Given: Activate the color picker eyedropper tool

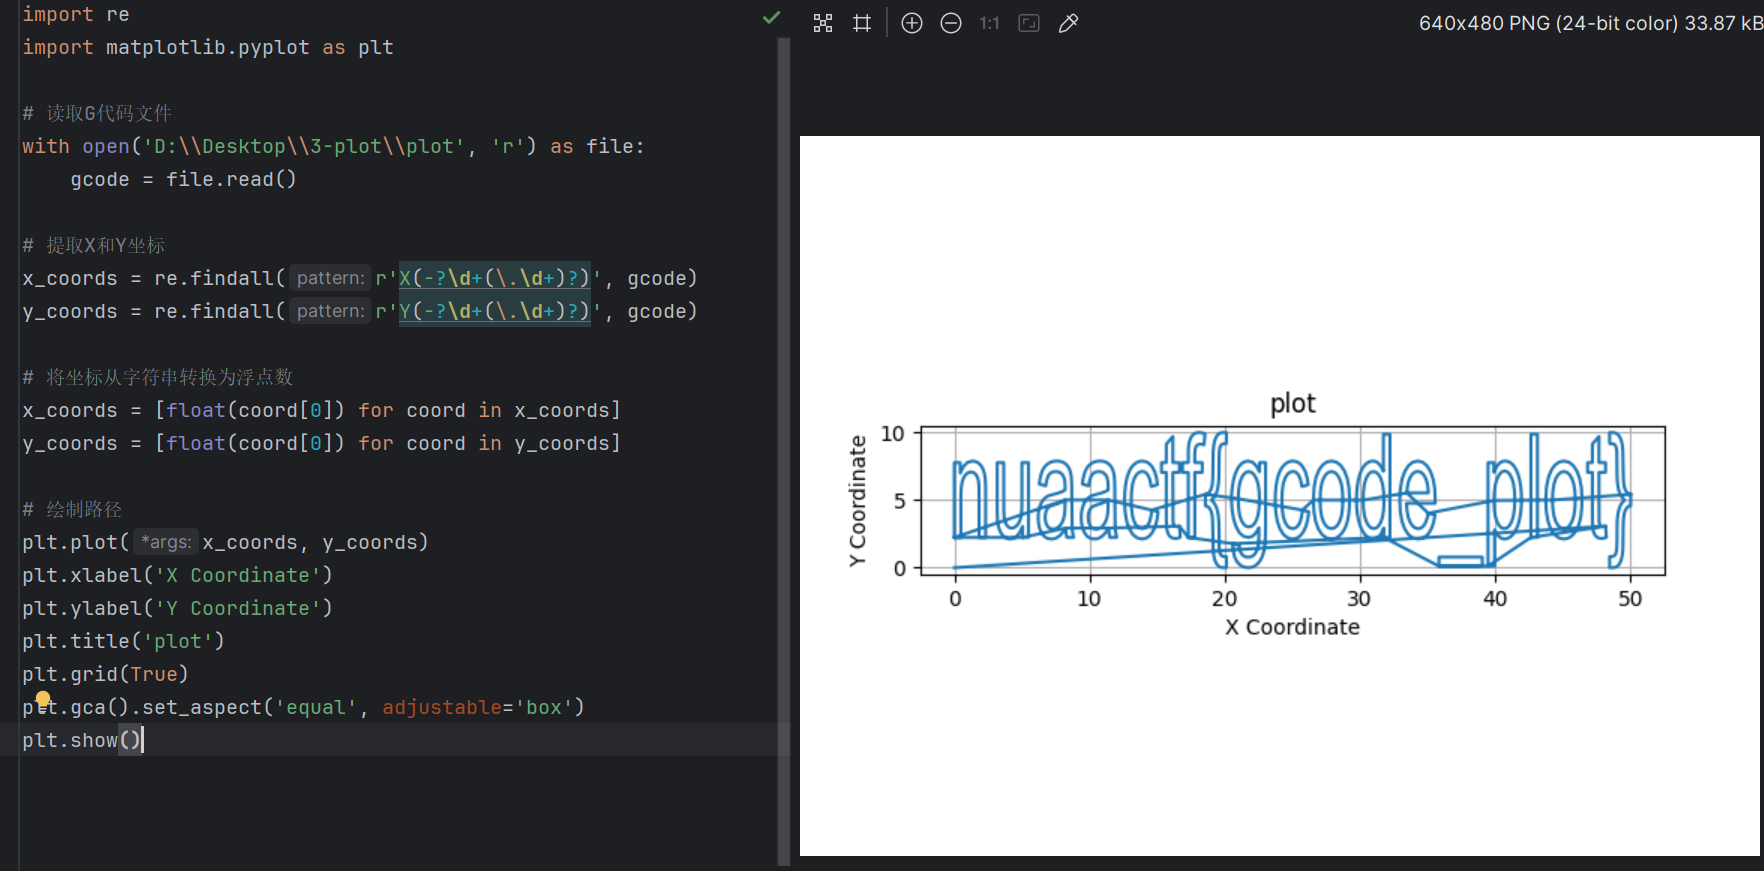Looking at the screenshot, I should (x=1068, y=23).
